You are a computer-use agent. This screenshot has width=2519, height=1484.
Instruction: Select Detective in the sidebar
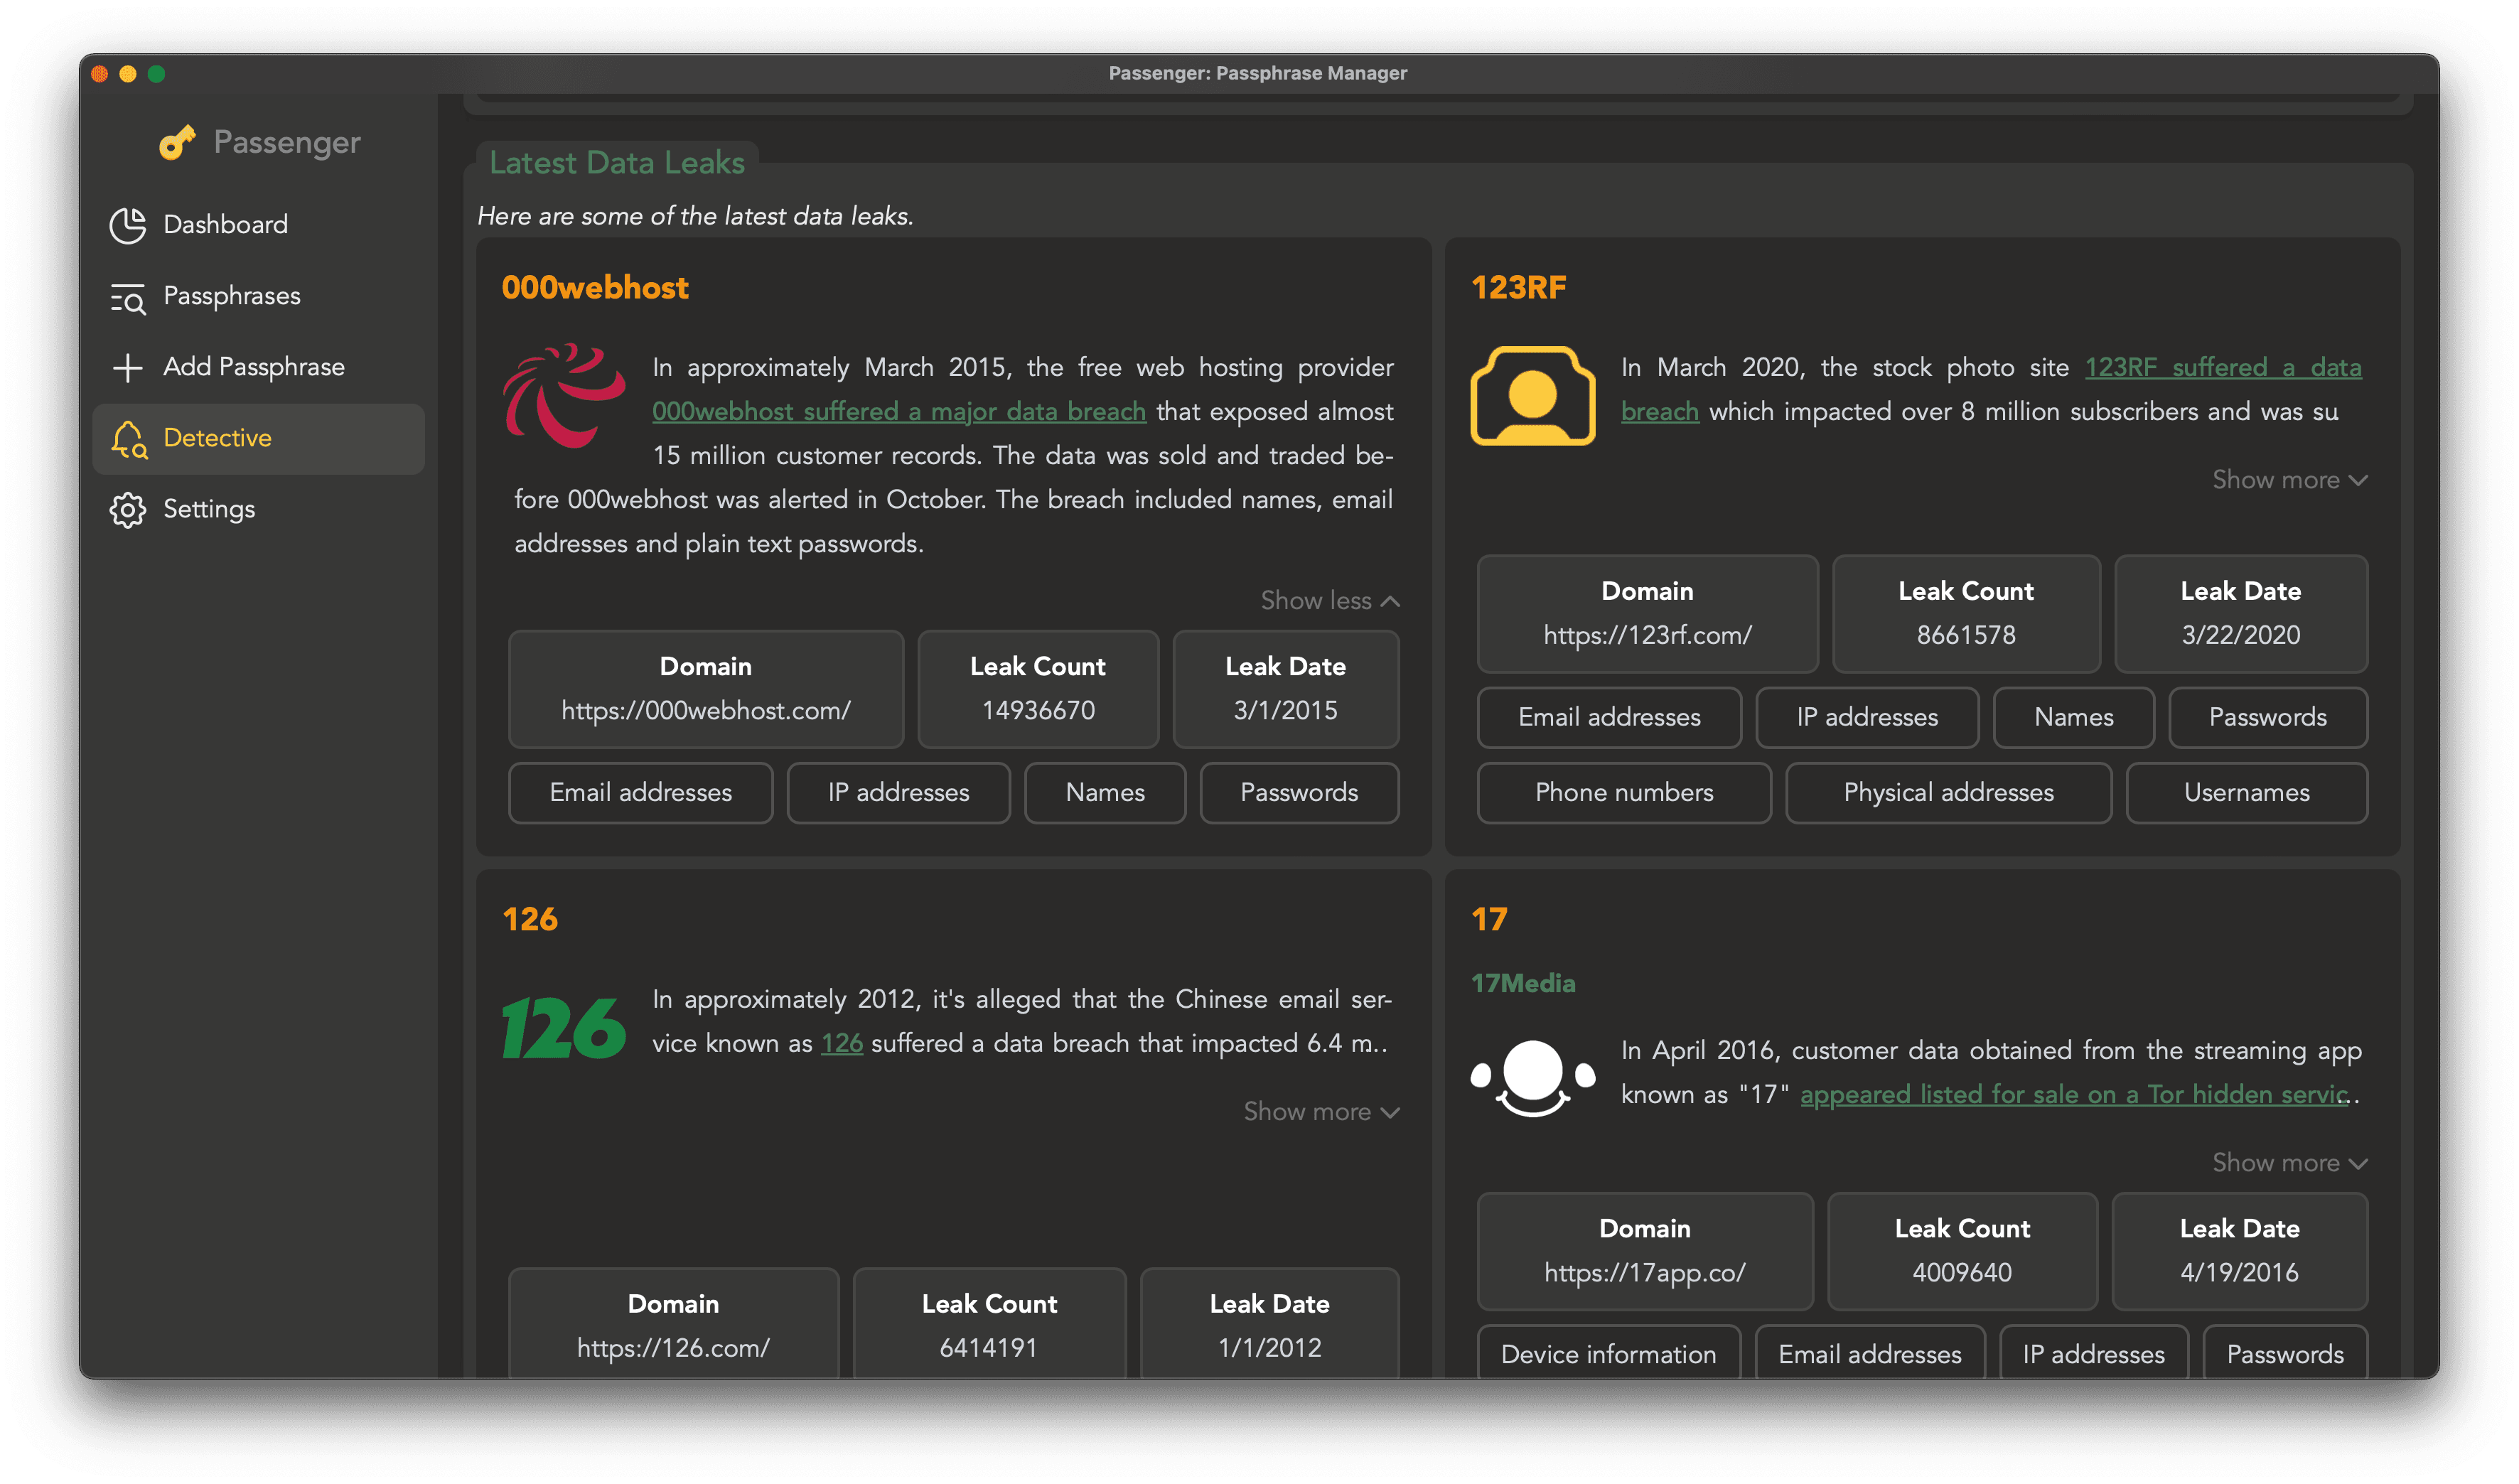258,439
